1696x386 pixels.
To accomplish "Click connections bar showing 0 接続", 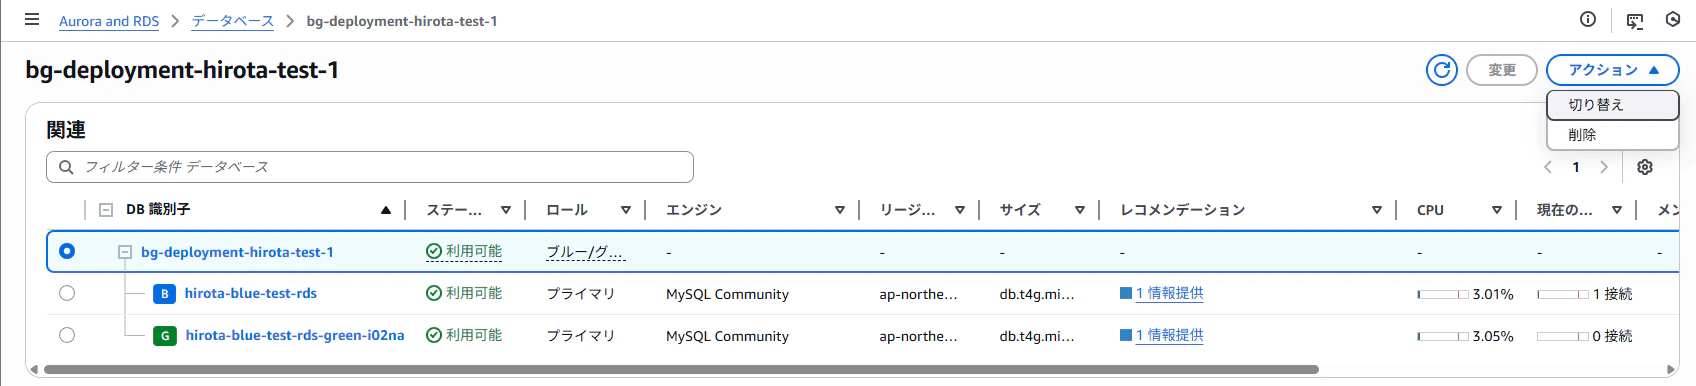I will [1563, 336].
